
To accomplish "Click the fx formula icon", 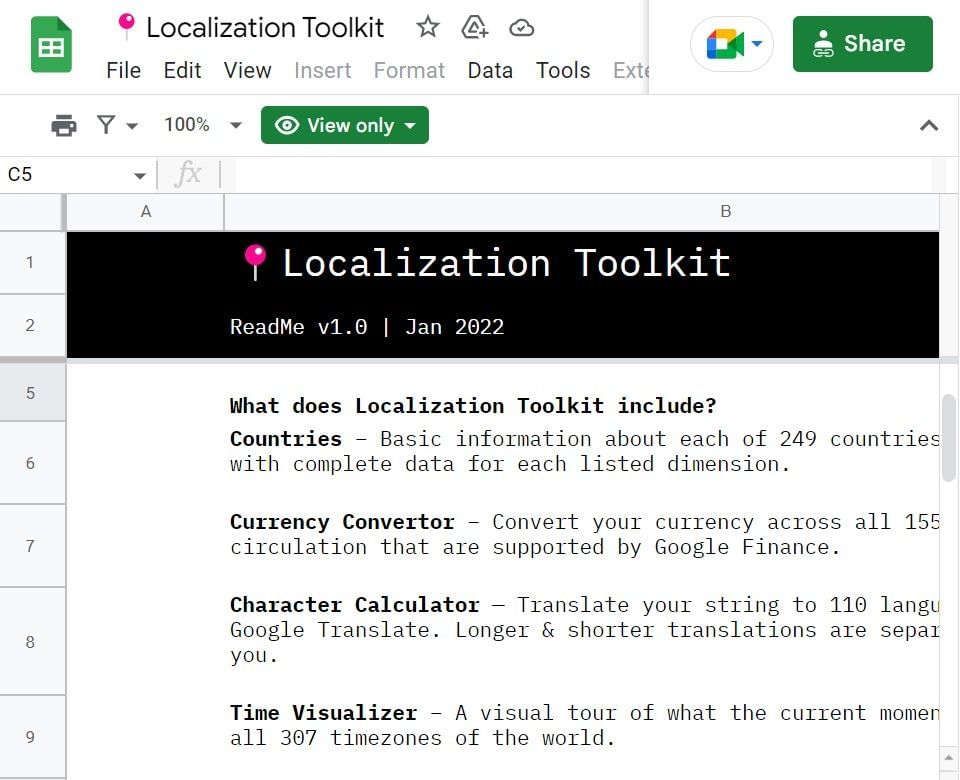I will tap(189, 174).
